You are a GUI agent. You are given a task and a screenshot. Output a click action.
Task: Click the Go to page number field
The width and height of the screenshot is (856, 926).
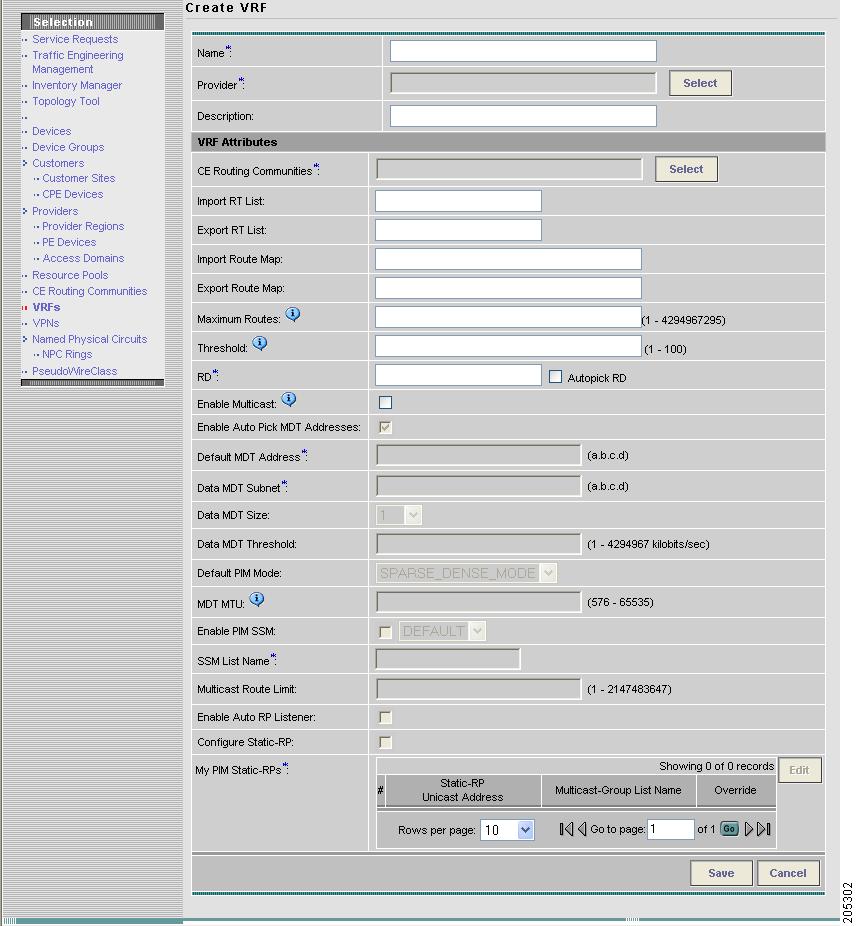pyautogui.click(x=671, y=829)
